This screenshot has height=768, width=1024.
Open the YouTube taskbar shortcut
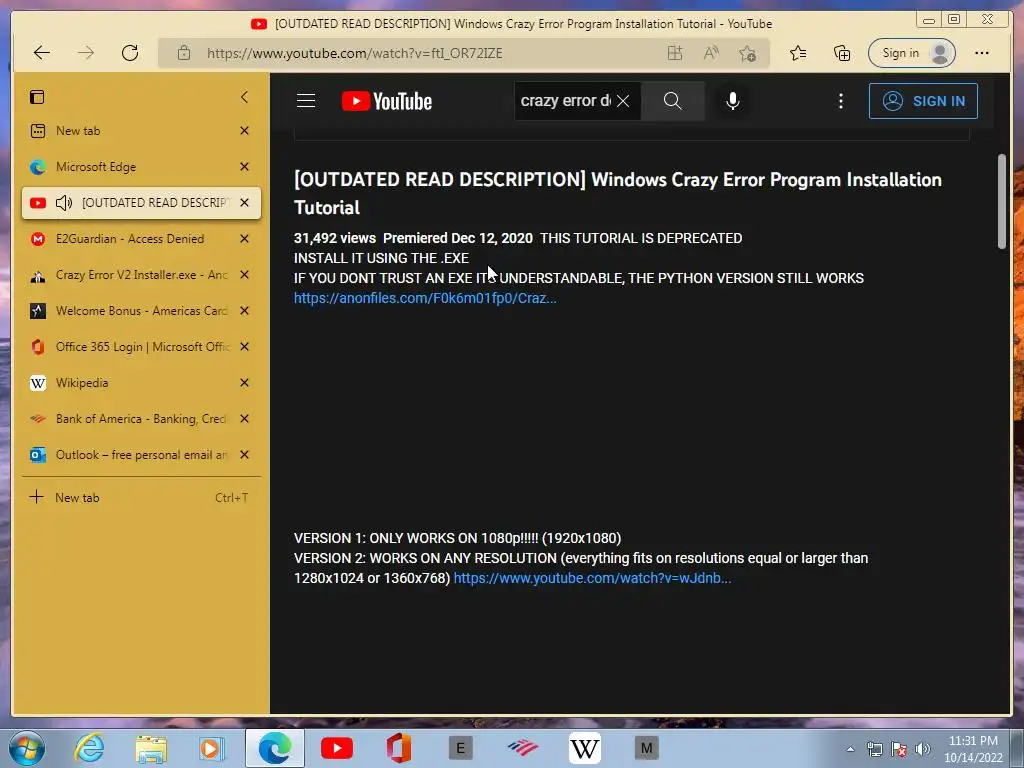pos(337,748)
